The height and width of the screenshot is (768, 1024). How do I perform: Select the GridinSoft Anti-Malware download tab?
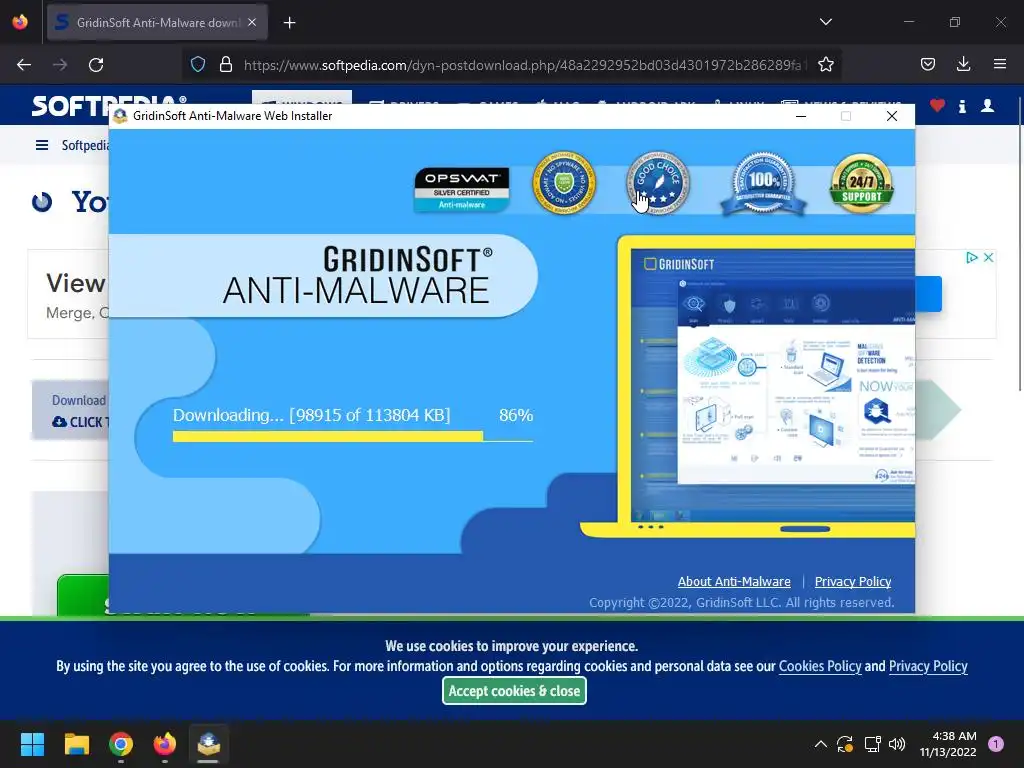click(x=157, y=23)
